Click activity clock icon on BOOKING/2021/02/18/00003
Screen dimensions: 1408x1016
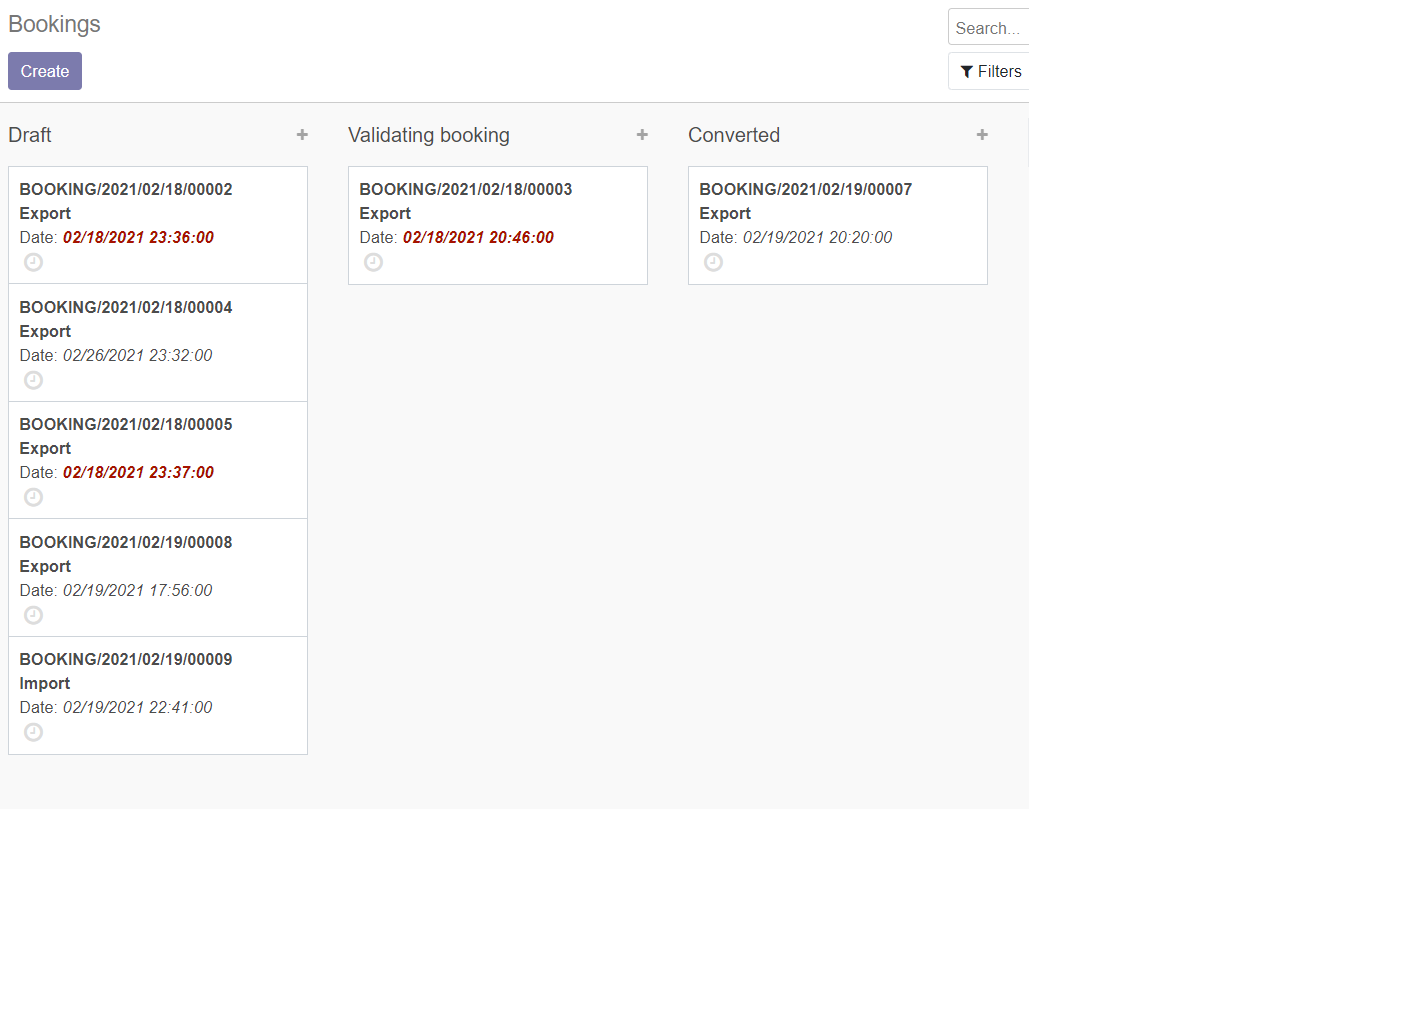point(373,262)
